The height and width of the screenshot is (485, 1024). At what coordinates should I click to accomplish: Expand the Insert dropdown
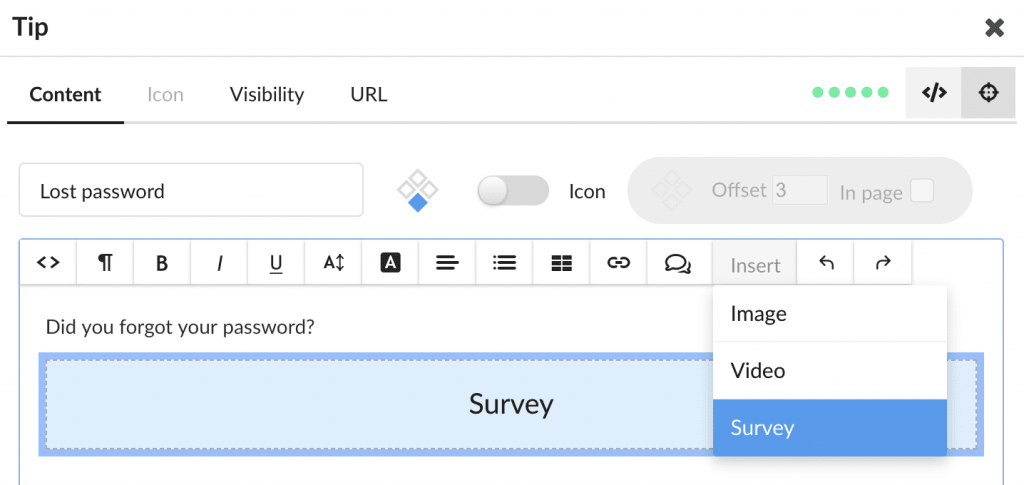755,264
